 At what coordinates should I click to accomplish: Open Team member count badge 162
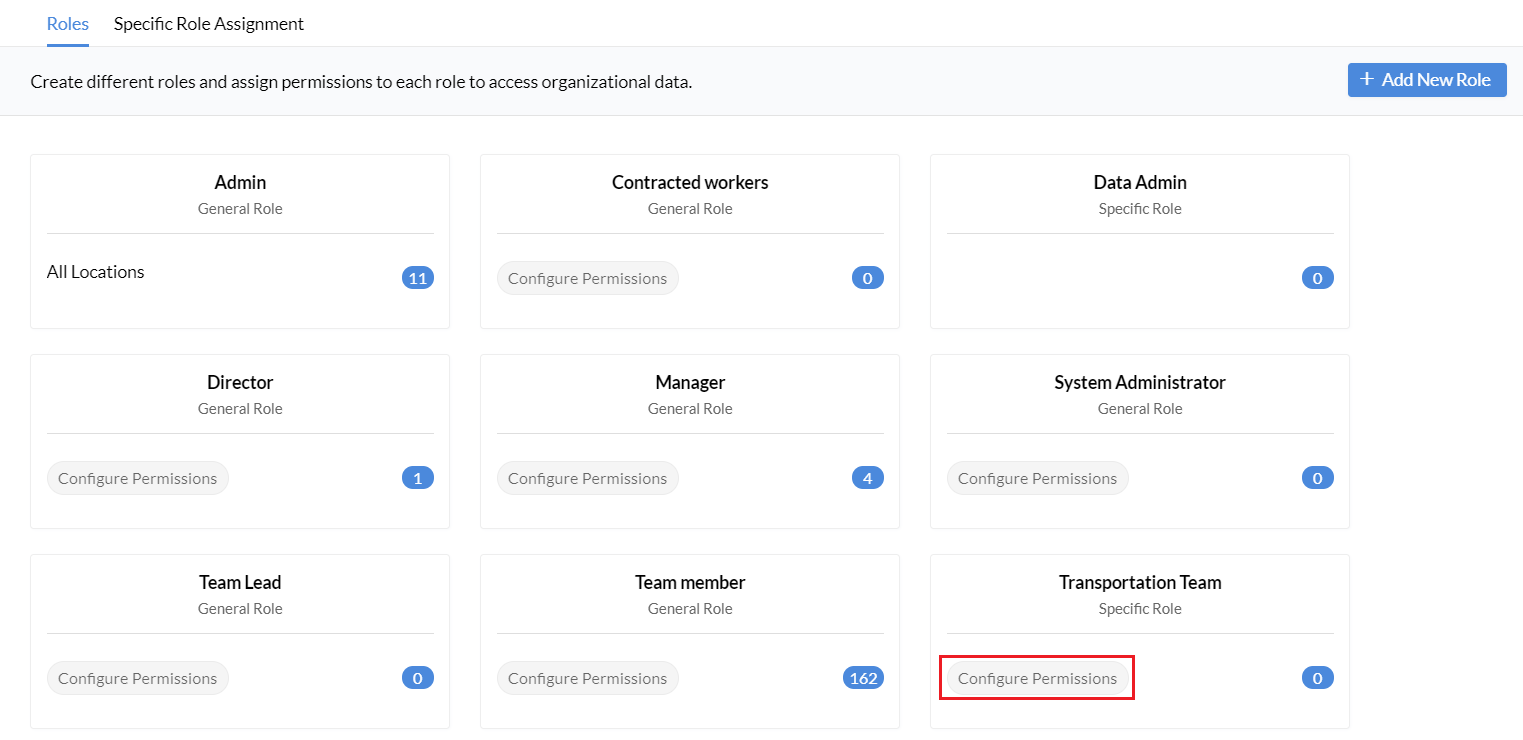click(x=864, y=678)
